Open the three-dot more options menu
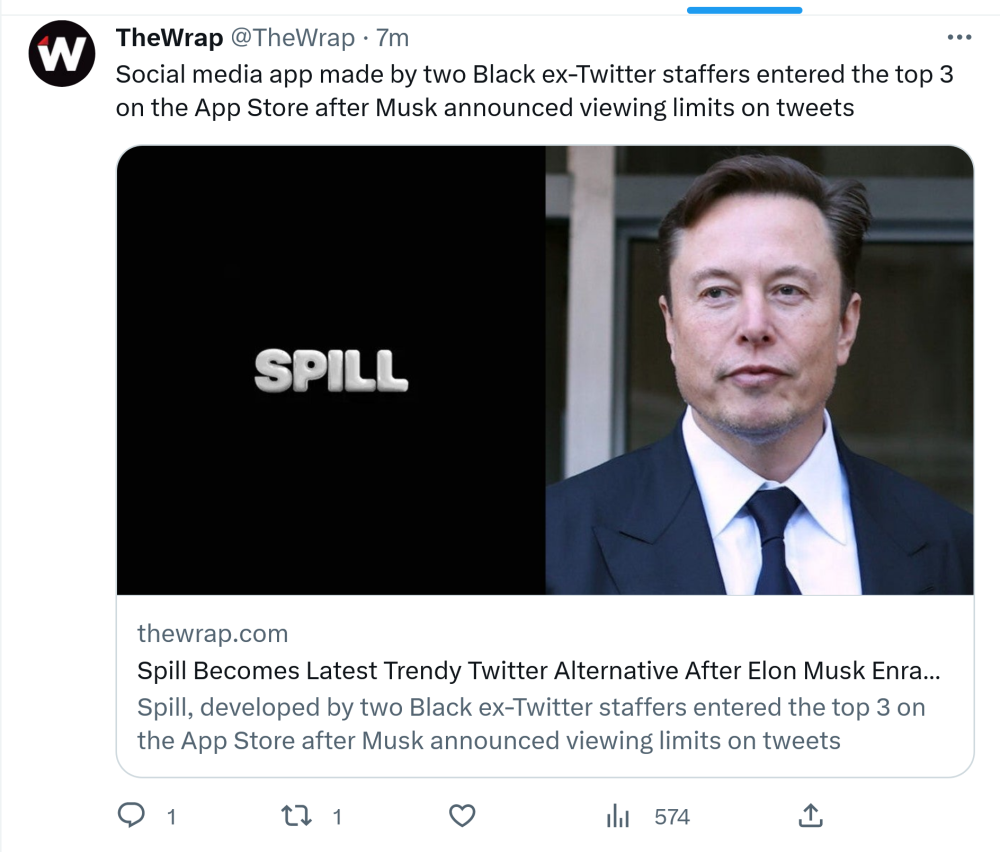The height and width of the screenshot is (852, 1000). coord(958,38)
